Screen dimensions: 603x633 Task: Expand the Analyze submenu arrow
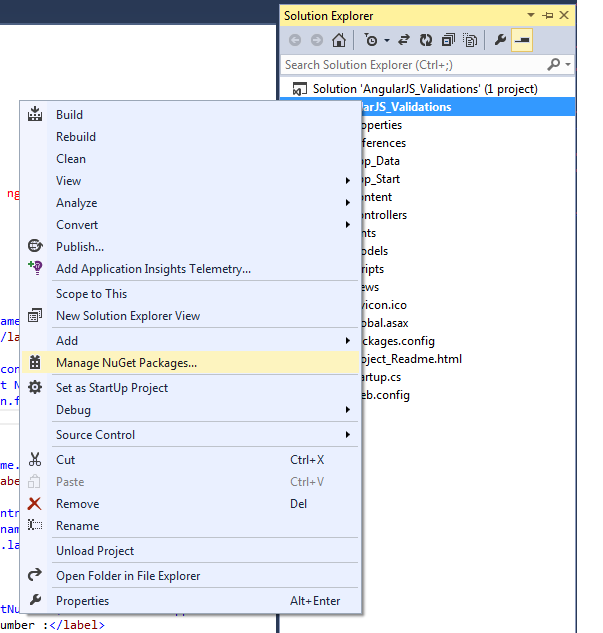click(x=348, y=203)
